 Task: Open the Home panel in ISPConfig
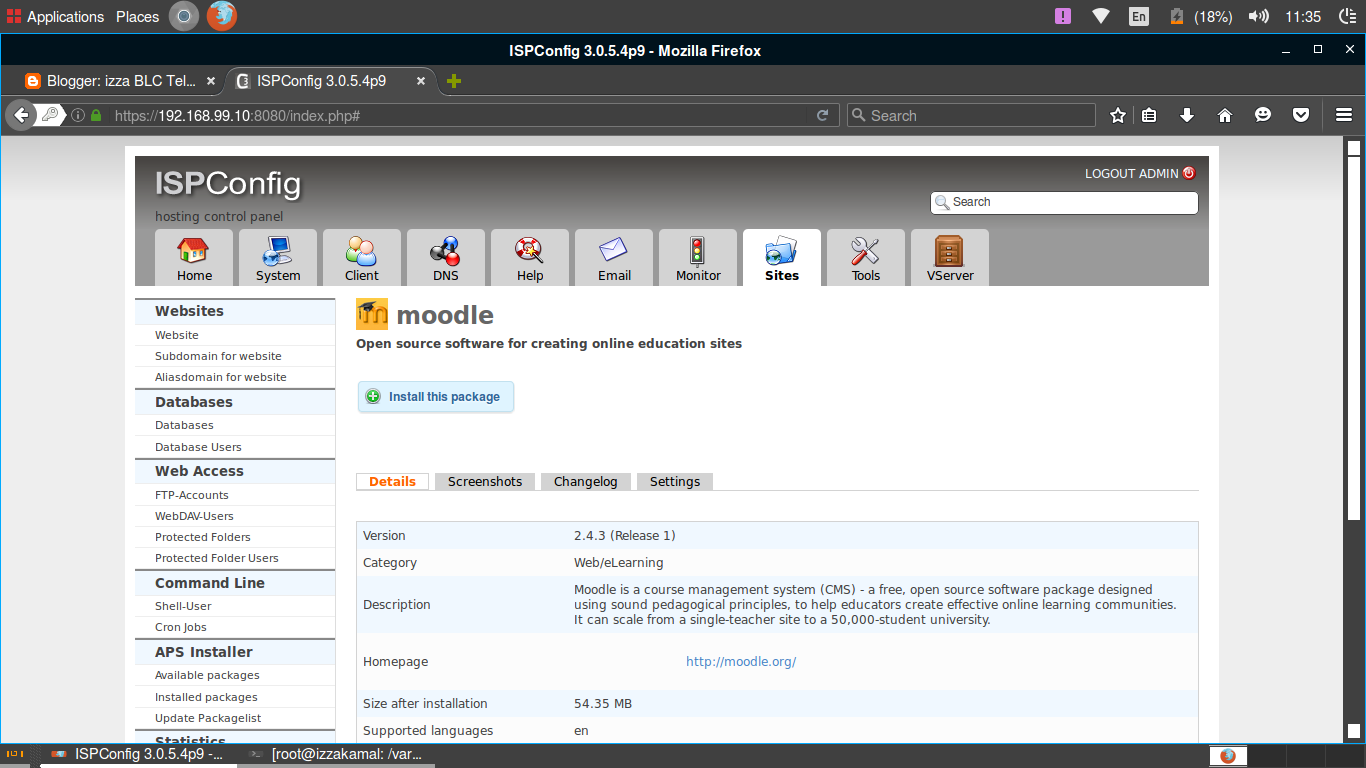click(x=193, y=257)
